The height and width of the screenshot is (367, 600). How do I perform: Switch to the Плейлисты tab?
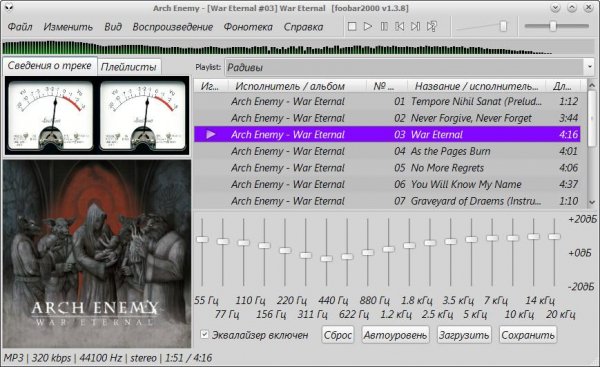coord(129,67)
